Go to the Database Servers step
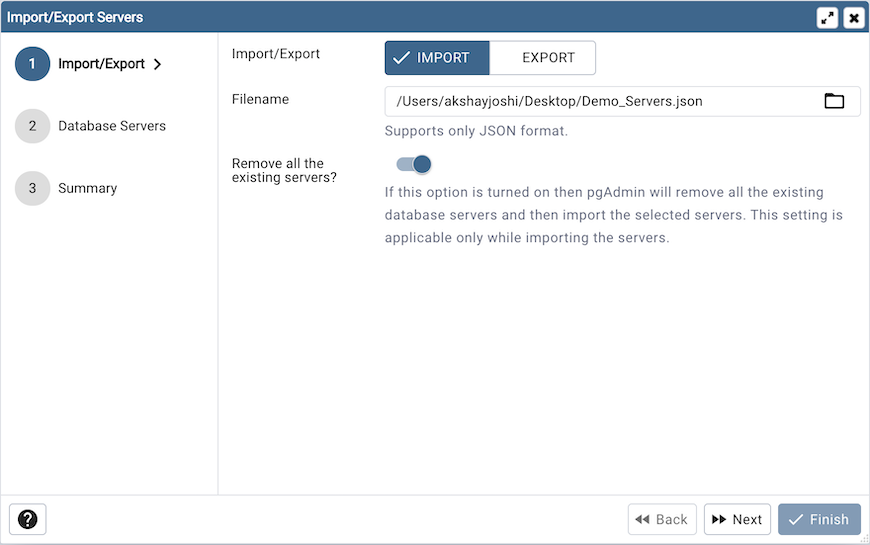Image resolution: width=870 pixels, height=545 pixels. coord(112,126)
